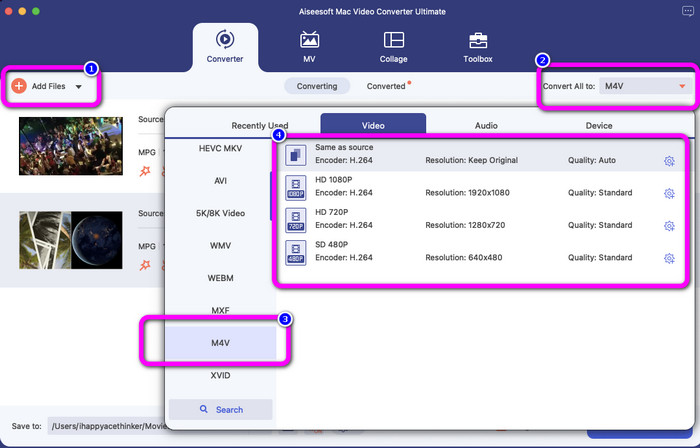This screenshot has width=700, height=448.
Task: Open the Converter tab
Action: tap(225, 46)
